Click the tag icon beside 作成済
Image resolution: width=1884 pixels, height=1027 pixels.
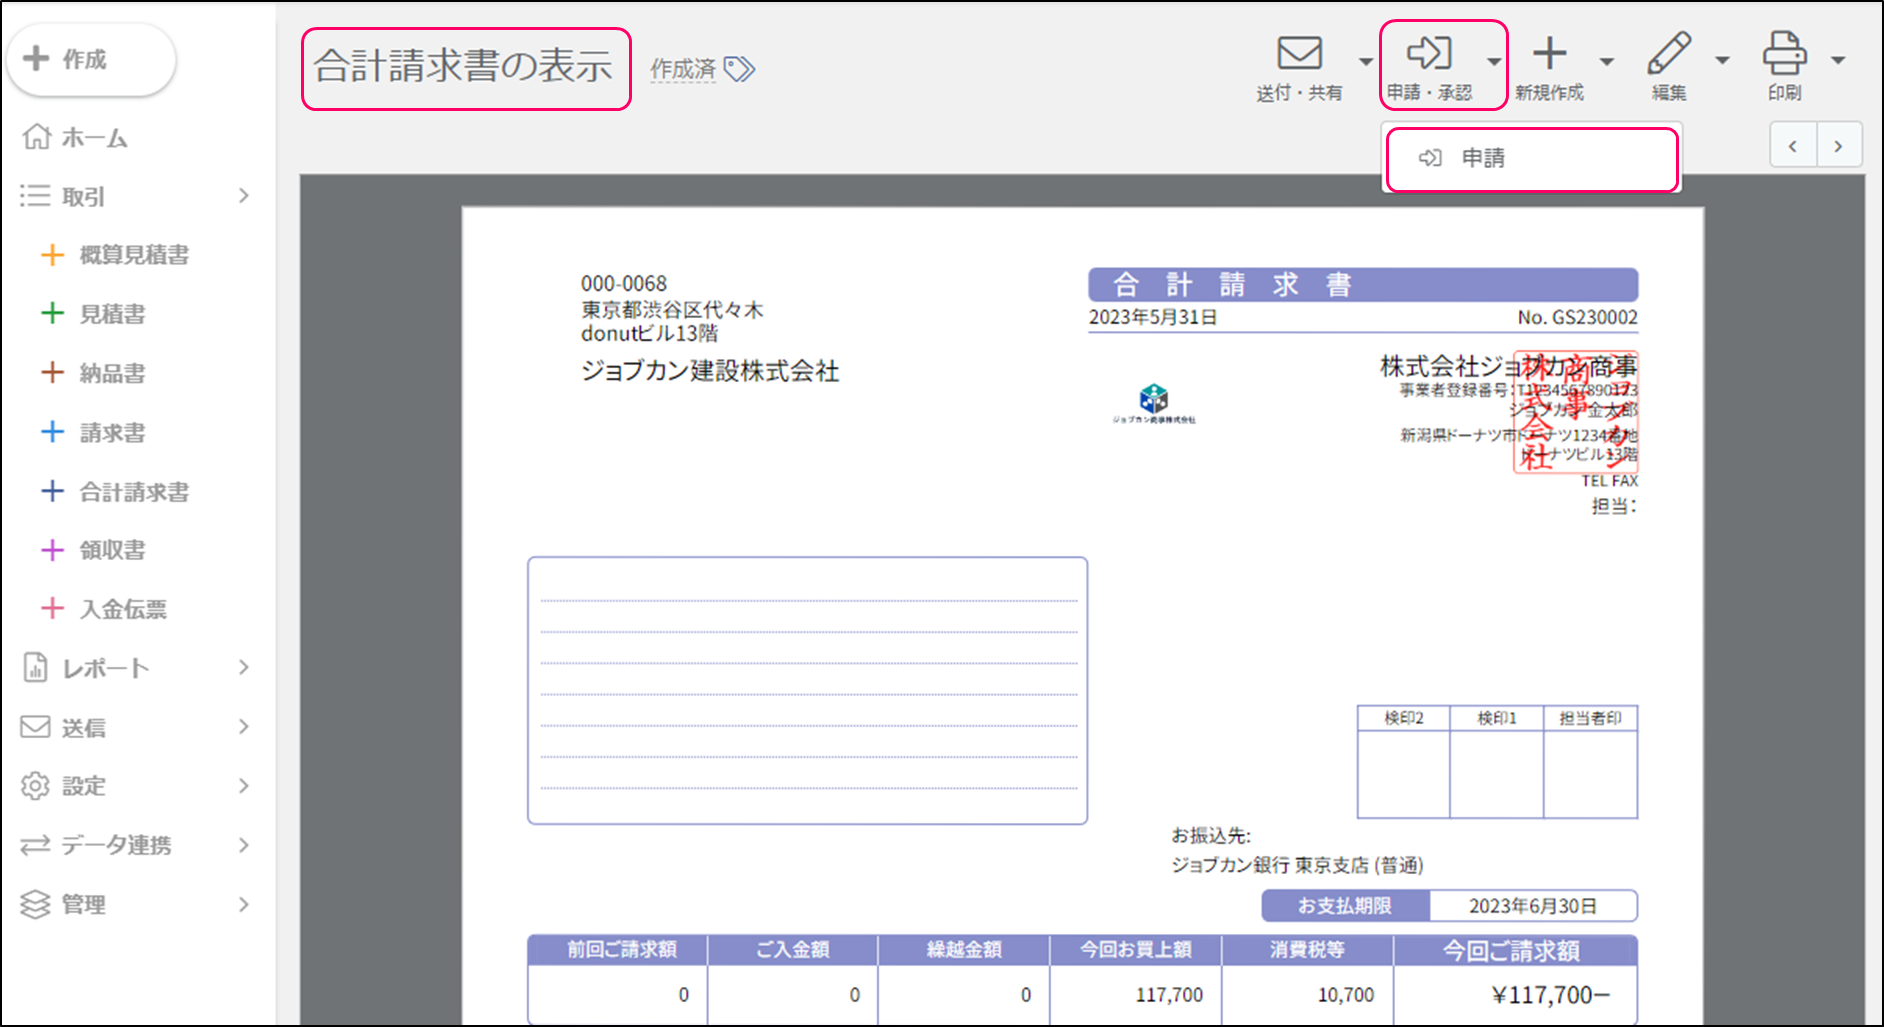[x=739, y=69]
